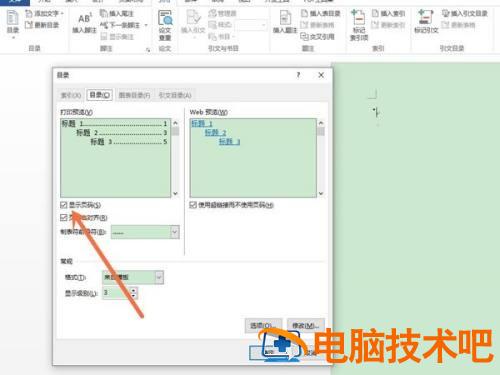
Task: Click 更新索引 in the index group
Action: tap(388, 25)
